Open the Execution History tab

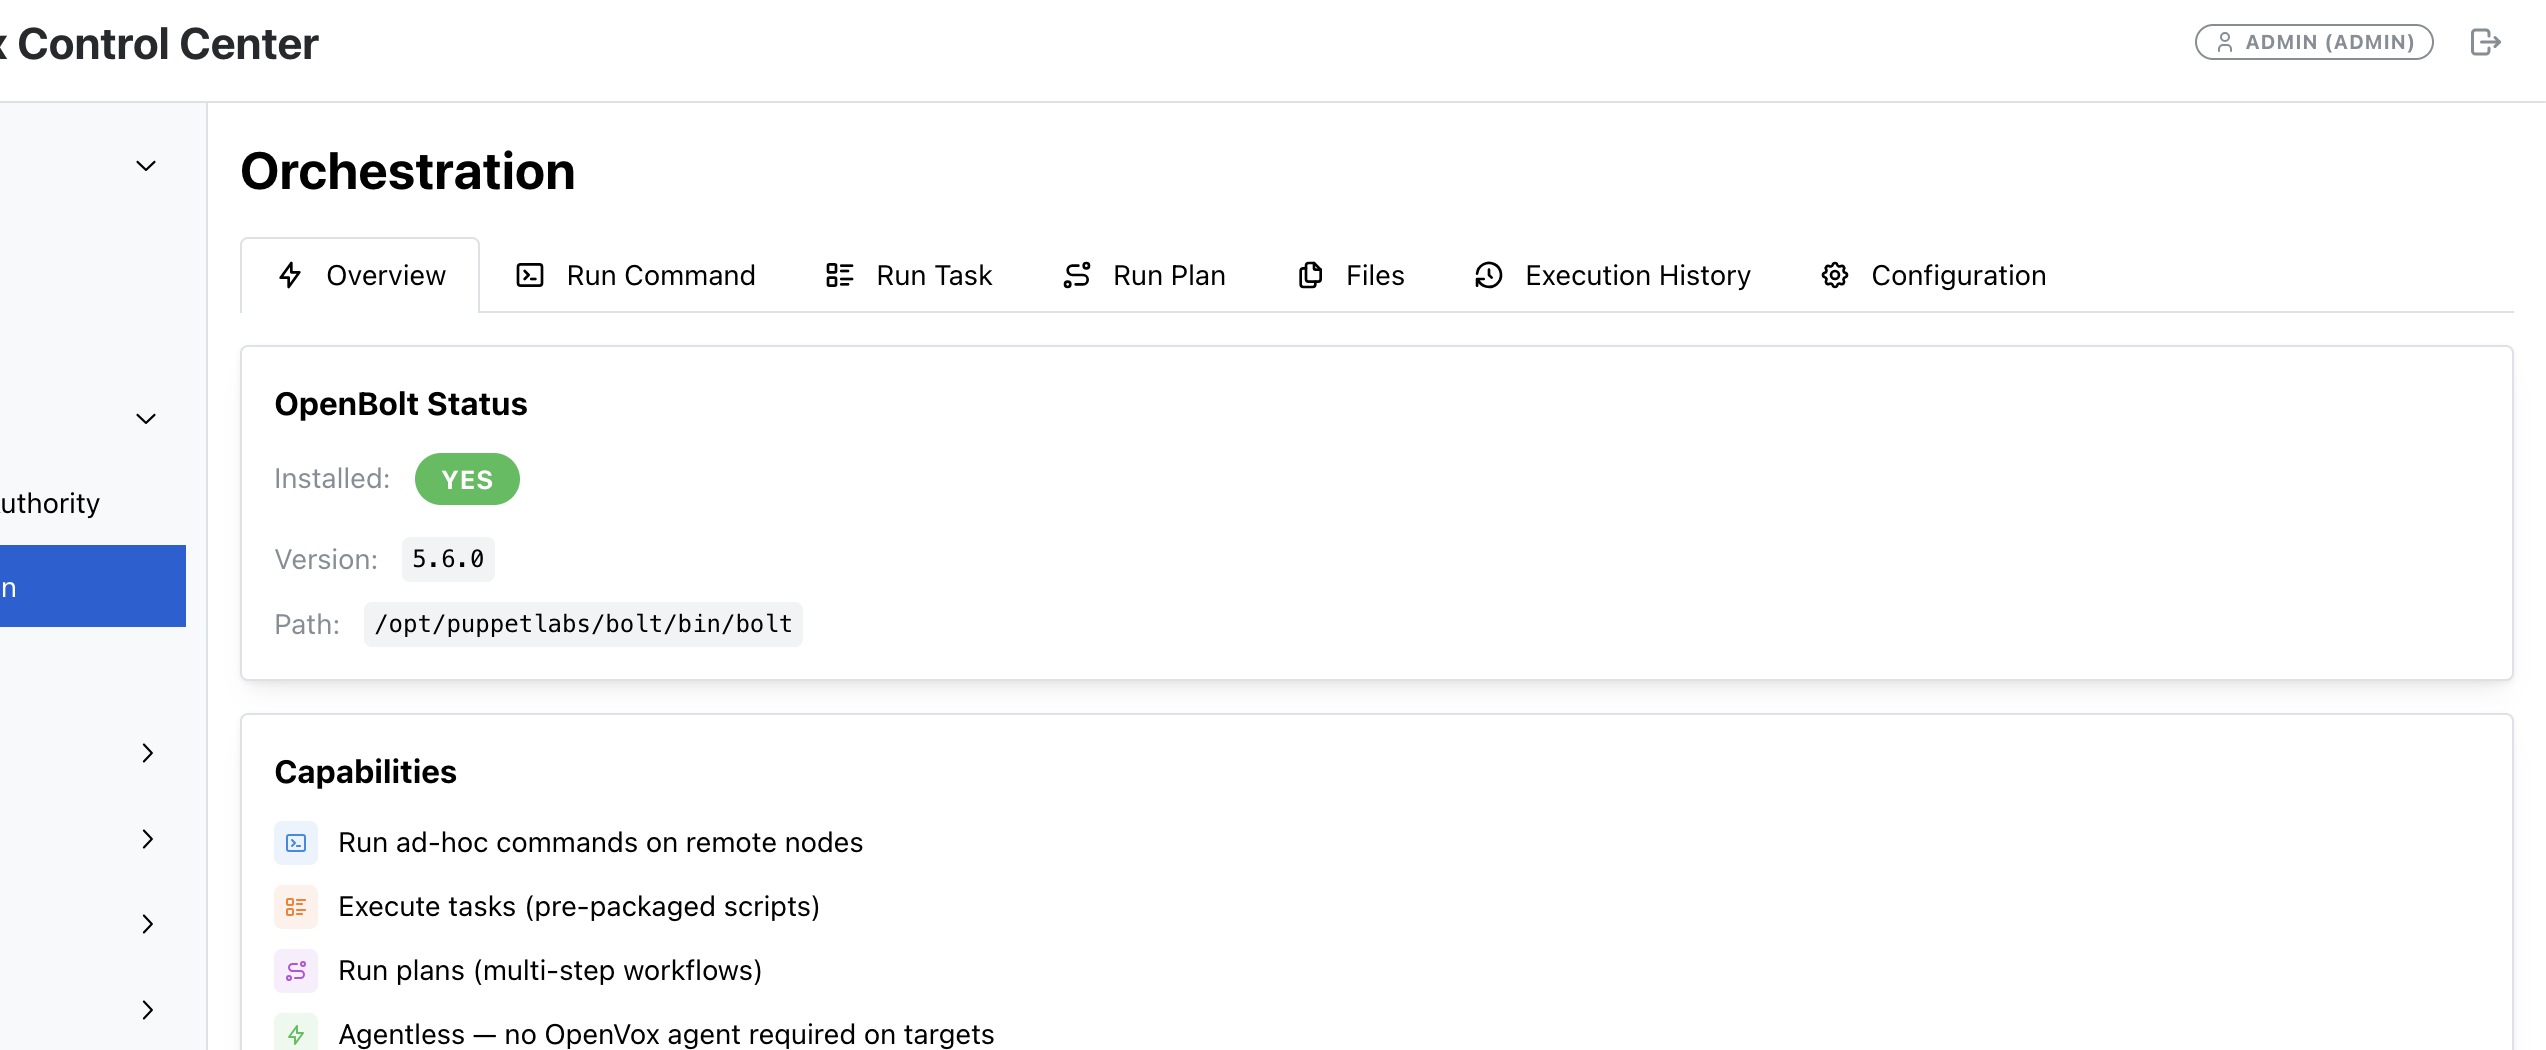tap(1613, 275)
